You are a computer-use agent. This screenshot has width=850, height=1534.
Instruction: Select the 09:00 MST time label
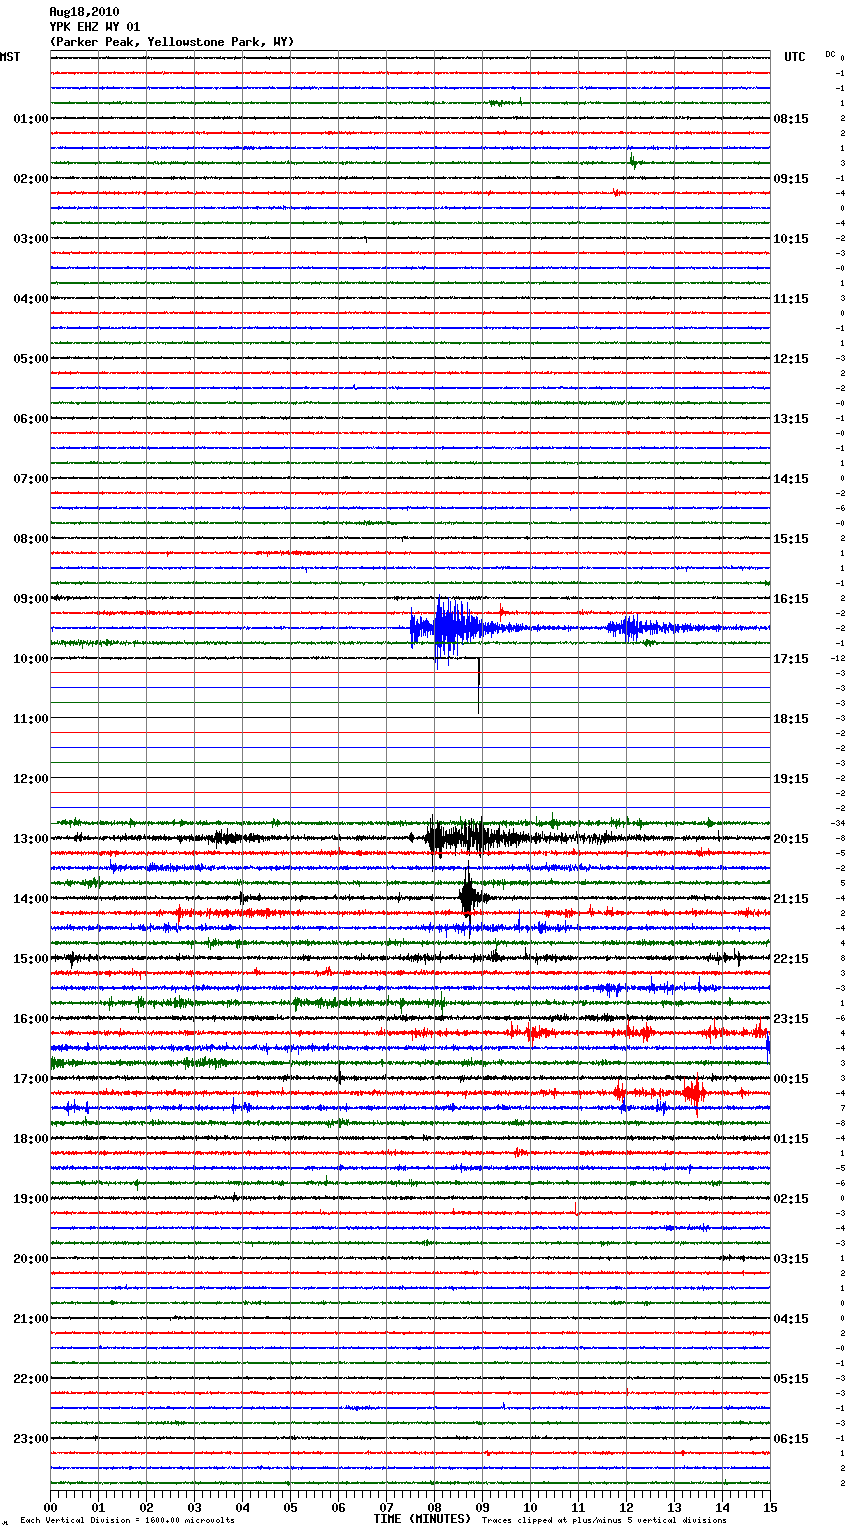31,599
